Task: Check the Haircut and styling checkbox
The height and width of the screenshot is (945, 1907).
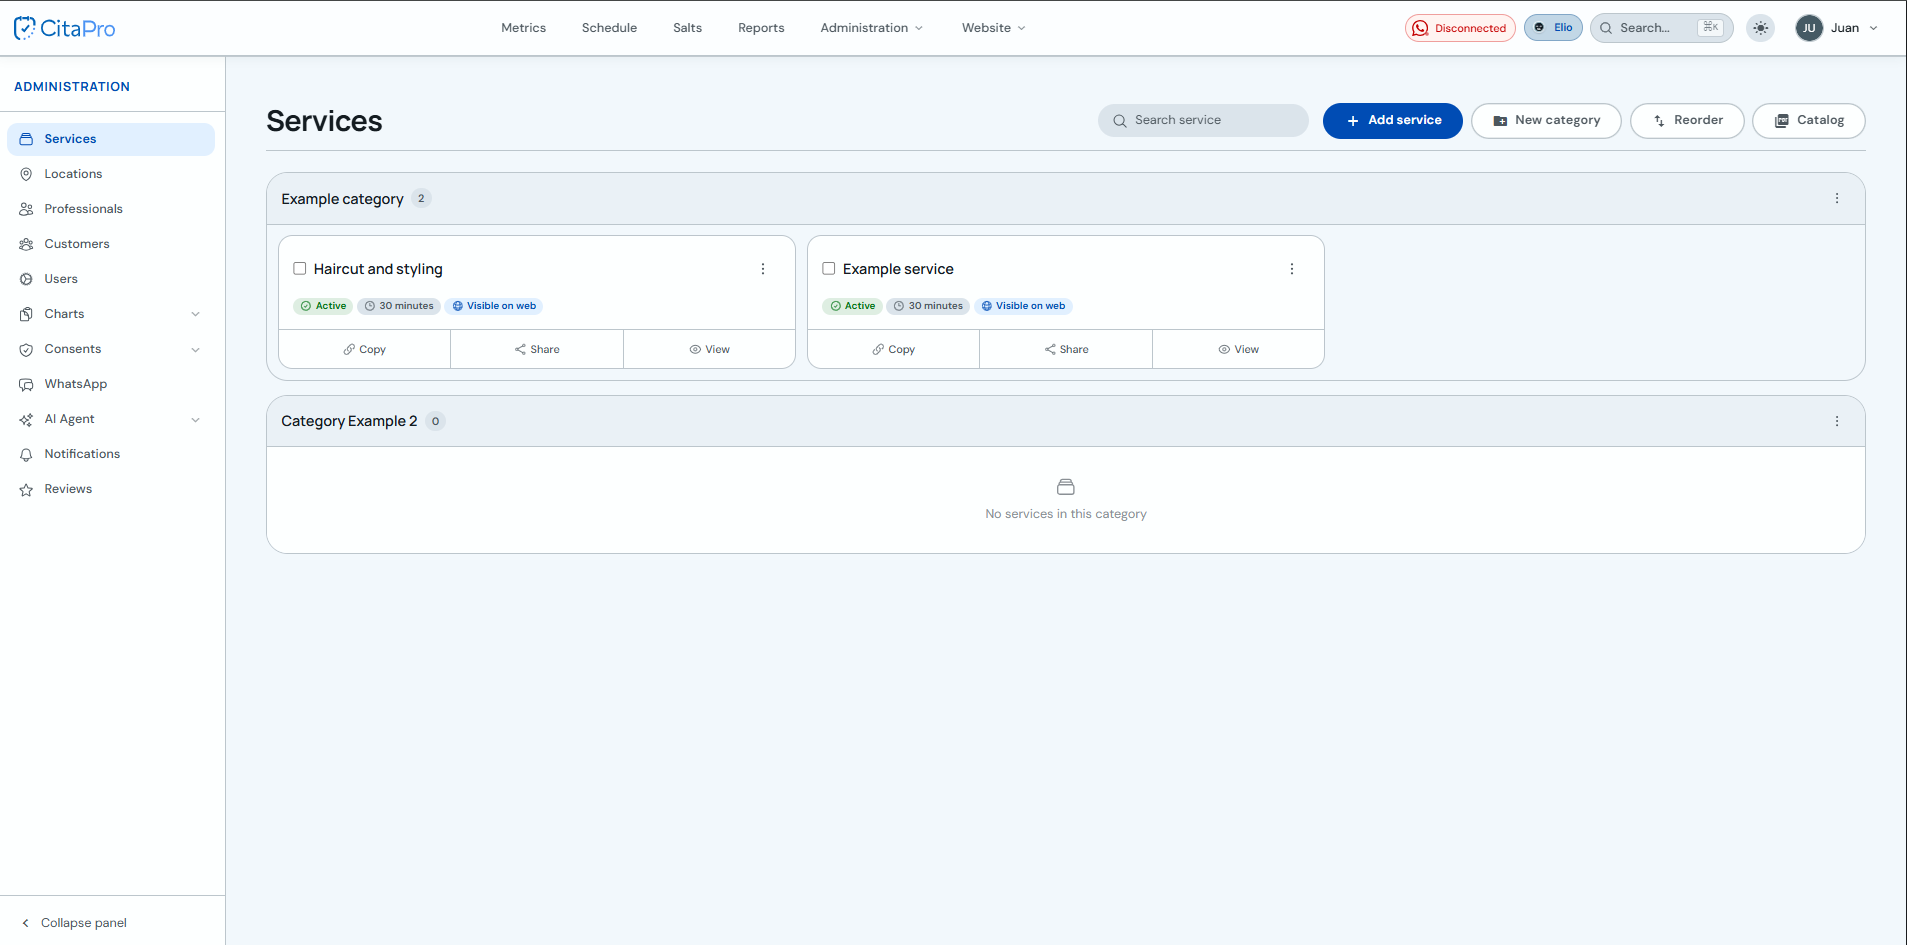Action: click(x=299, y=268)
